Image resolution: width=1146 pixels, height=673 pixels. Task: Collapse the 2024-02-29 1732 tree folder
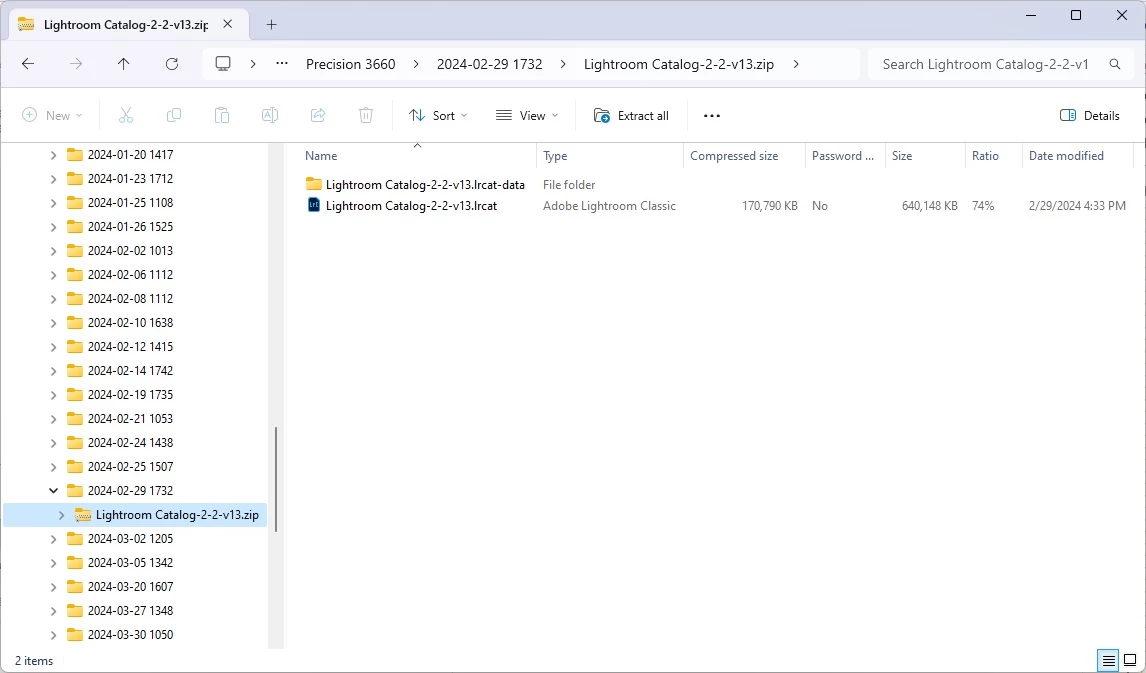pos(53,490)
